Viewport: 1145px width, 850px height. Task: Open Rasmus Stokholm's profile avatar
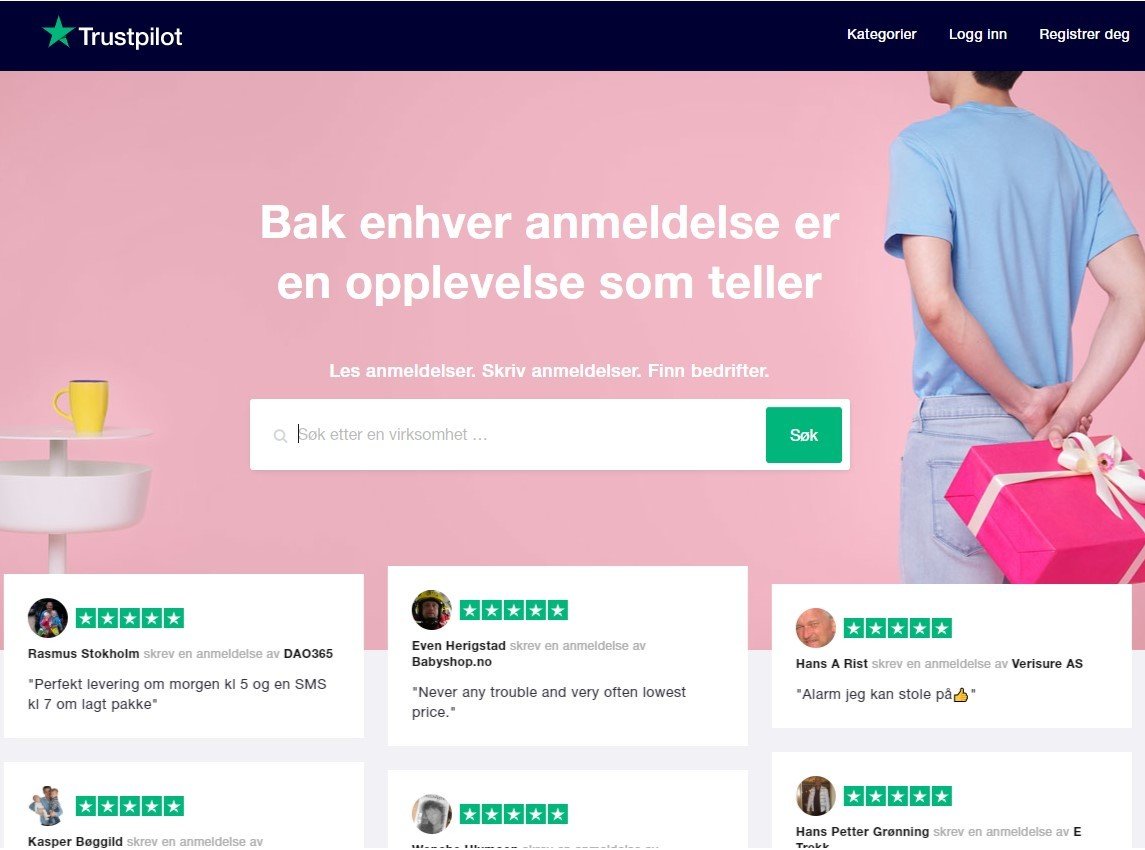pyautogui.click(x=47, y=618)
